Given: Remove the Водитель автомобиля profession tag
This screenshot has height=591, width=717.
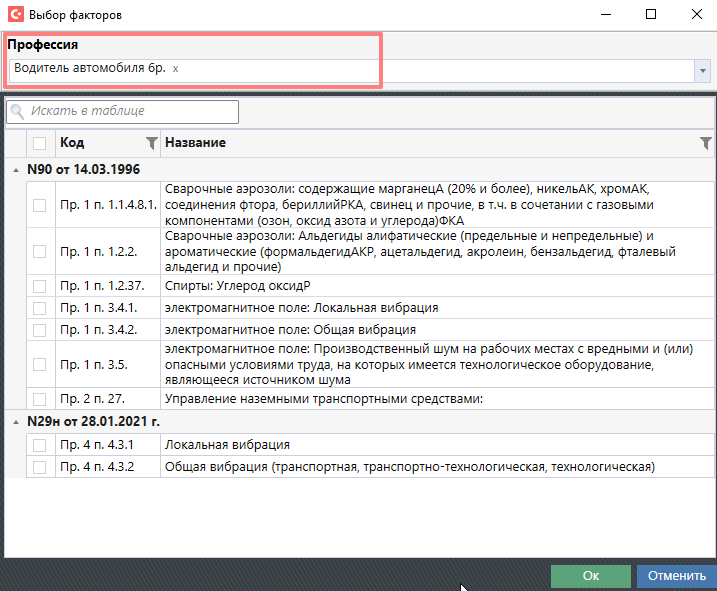Looking at the screenshot, I should pos(176,69).
